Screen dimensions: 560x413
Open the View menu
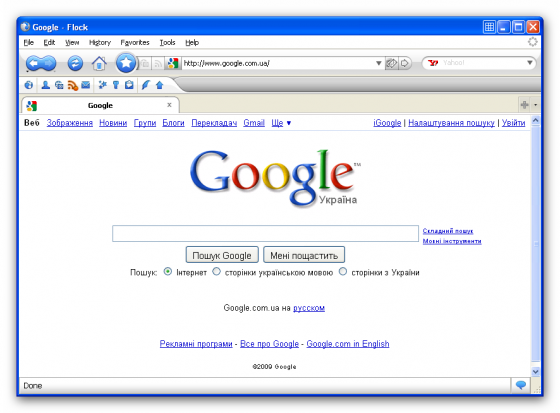[x=72, y=43]
